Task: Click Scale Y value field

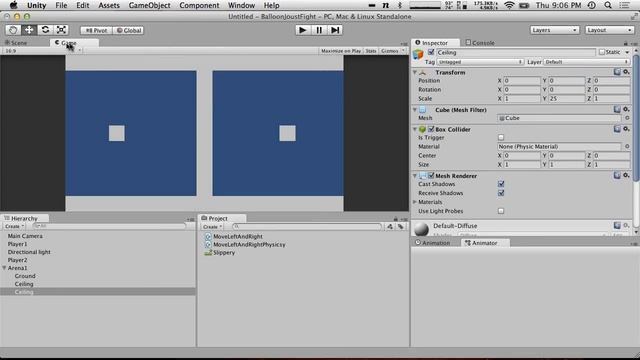Action: tap(567, 98)
